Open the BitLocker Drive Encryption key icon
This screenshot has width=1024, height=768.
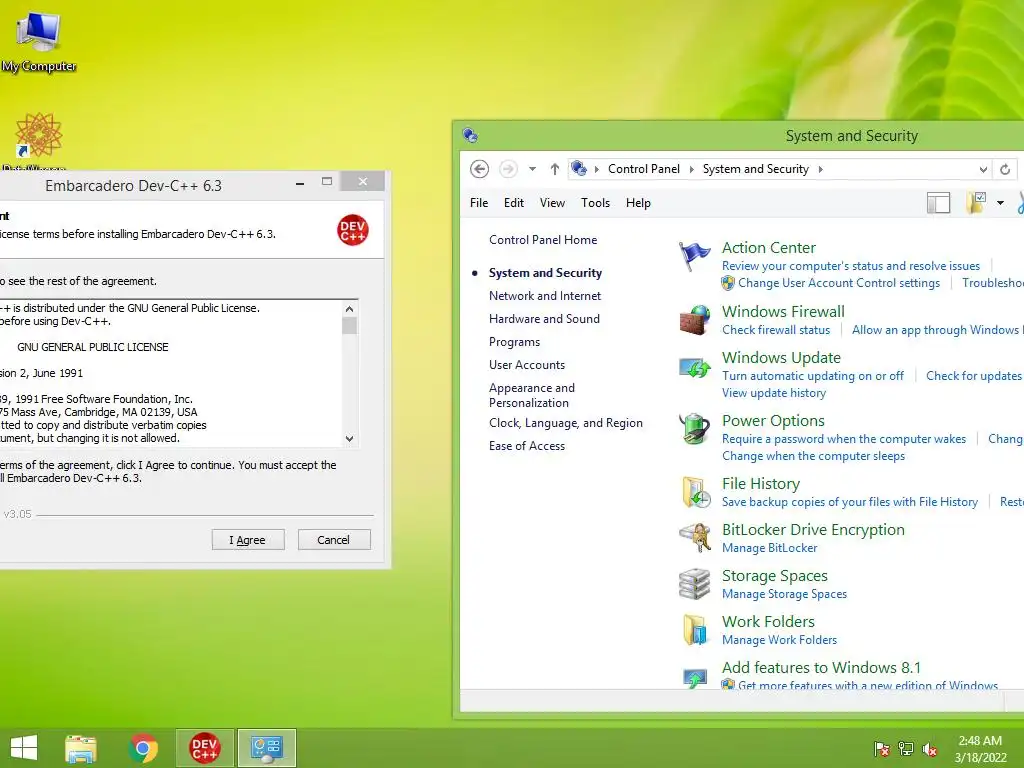[x=695, y=537]
